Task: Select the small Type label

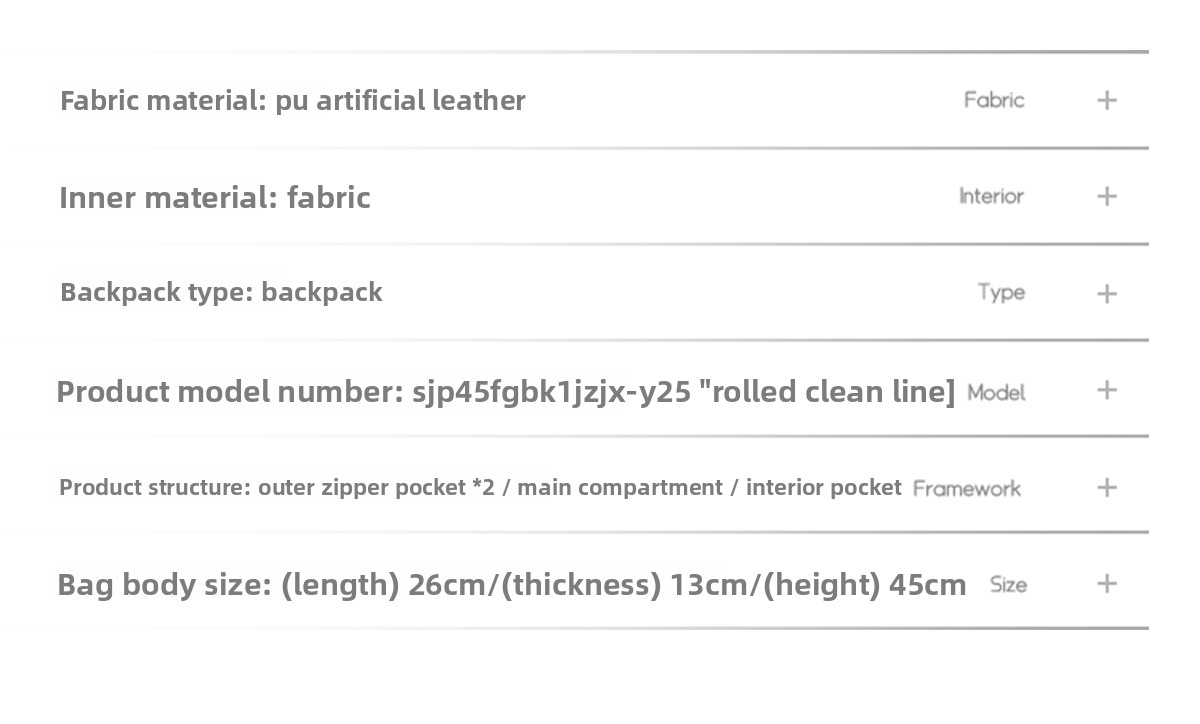Action: click(x=1001, y=293)
